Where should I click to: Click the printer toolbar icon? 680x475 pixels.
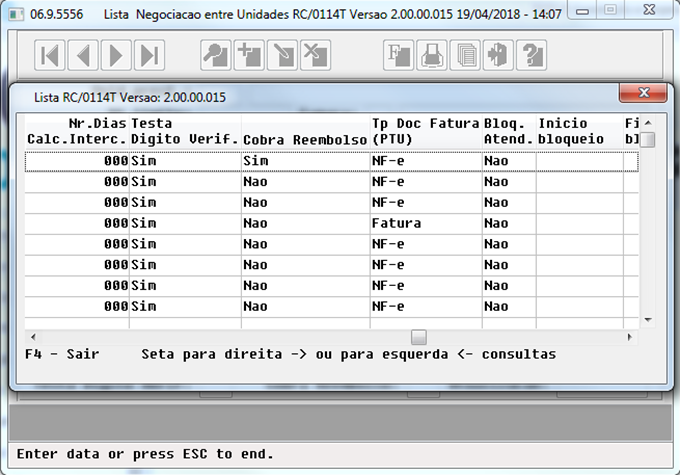(x=432, y=55)
